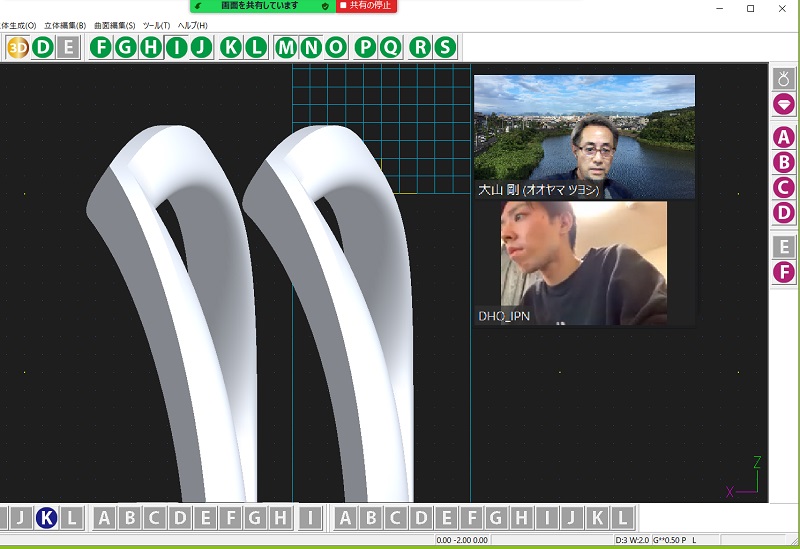Click the magenta F icon in right sidebar
Viewport: 800px width, 549px height.
(x=784, y=272)
